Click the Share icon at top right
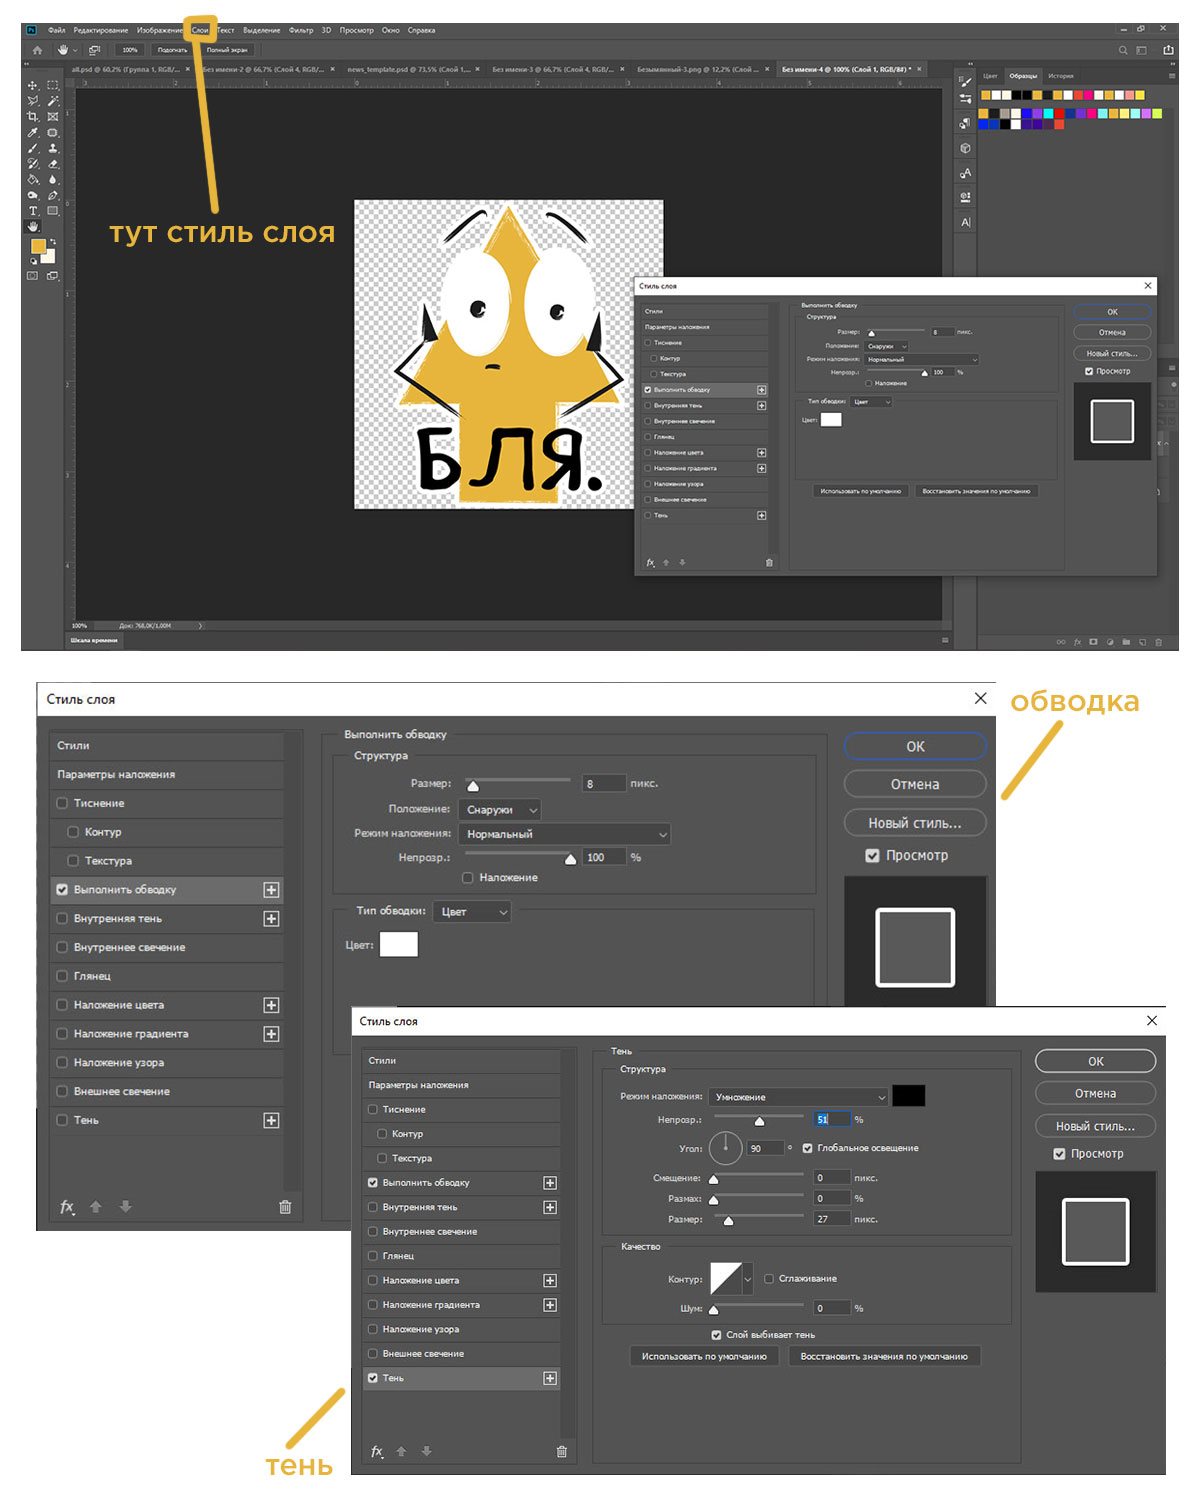Image resolution: width=1200 pixels, height=1511 pixels. (1168, 50)
